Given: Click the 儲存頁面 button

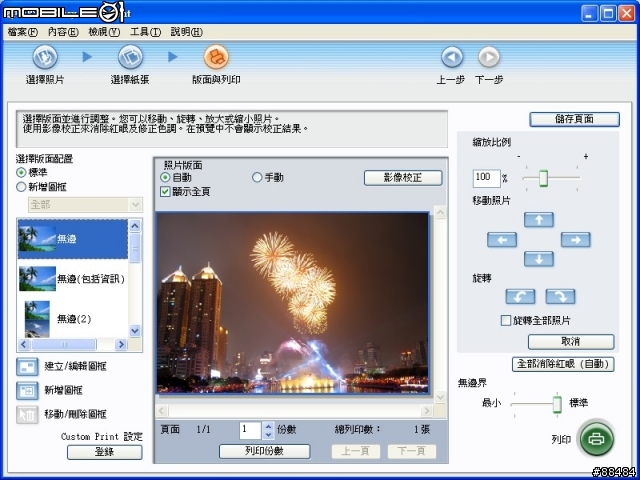Looking at the screenshot, I should (x=574, y=119).
